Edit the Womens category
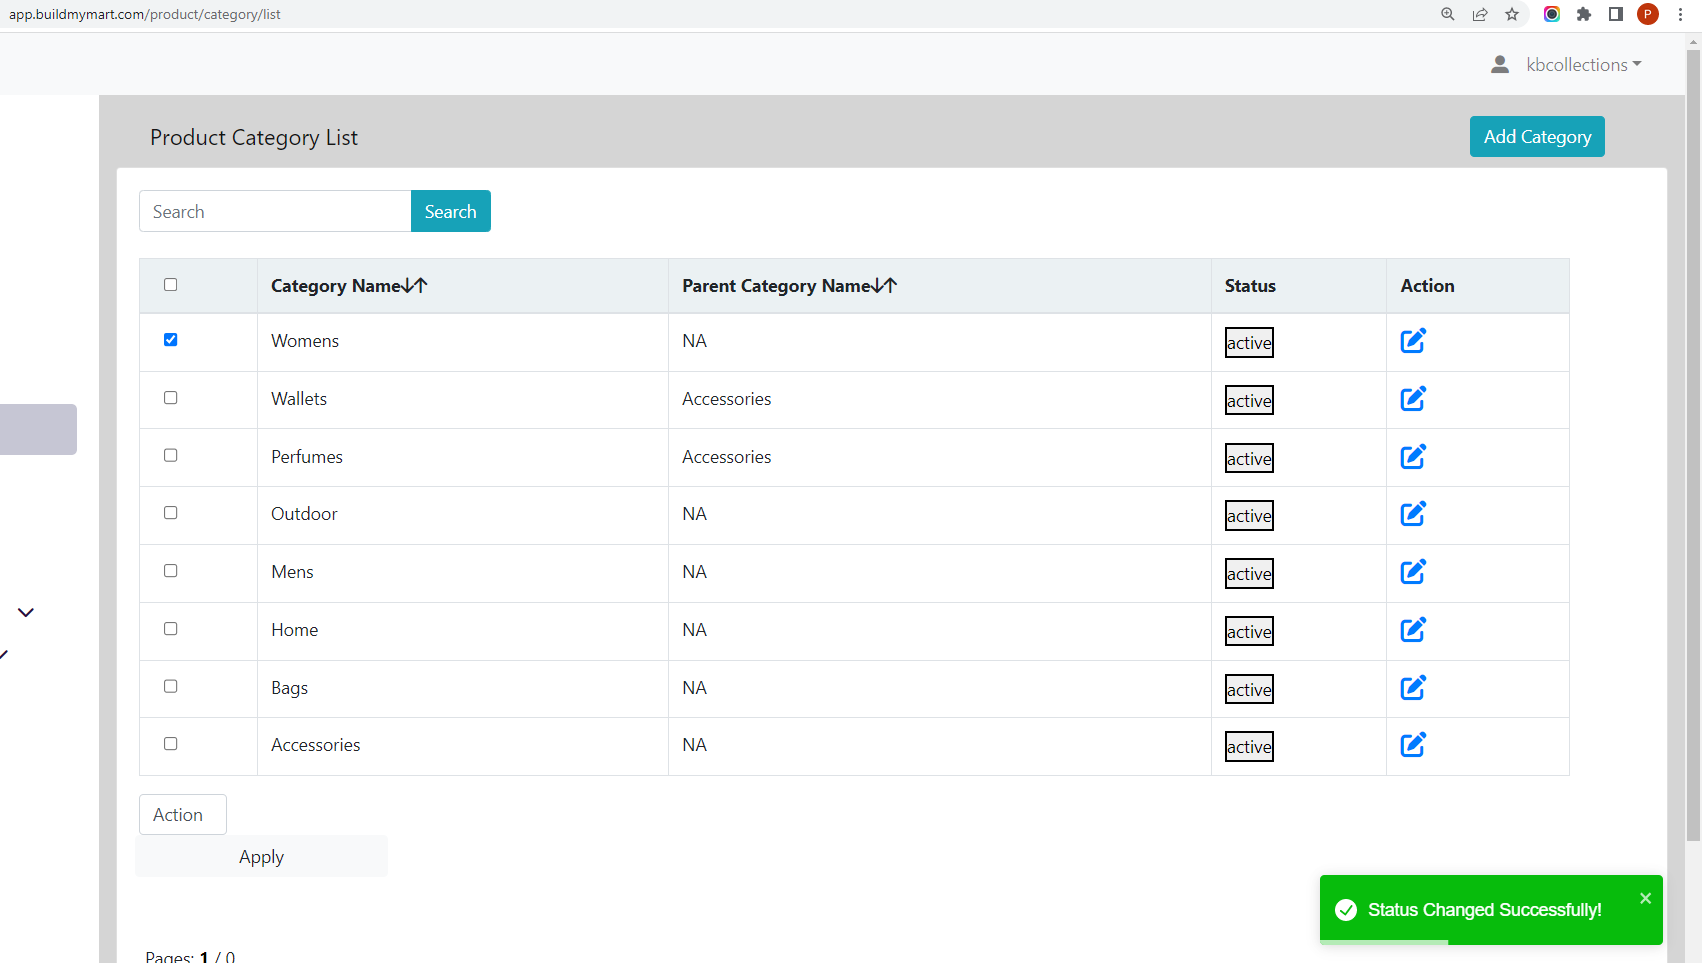 tap(1413, 341)
